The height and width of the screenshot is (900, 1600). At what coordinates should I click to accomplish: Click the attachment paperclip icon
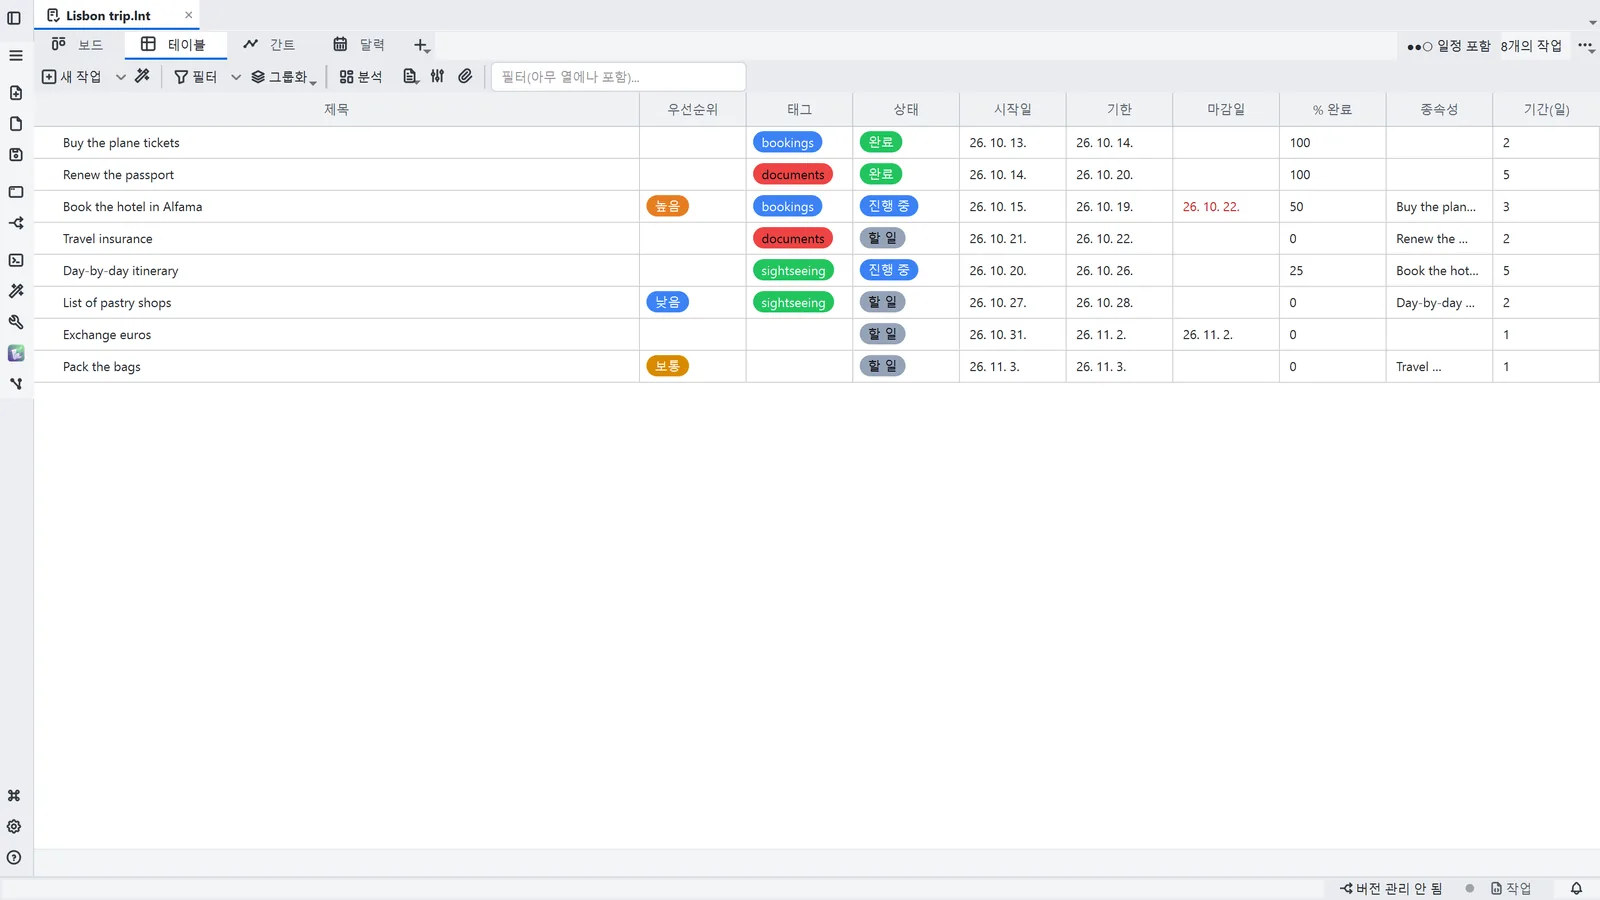465,76
